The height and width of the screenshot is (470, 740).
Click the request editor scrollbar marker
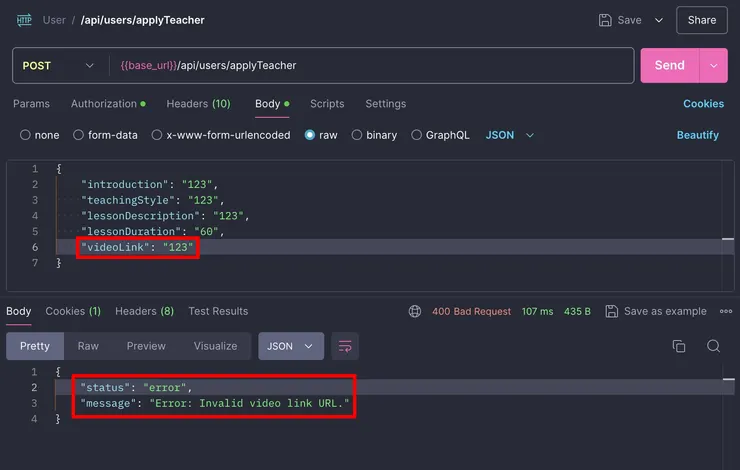(728, 239)
